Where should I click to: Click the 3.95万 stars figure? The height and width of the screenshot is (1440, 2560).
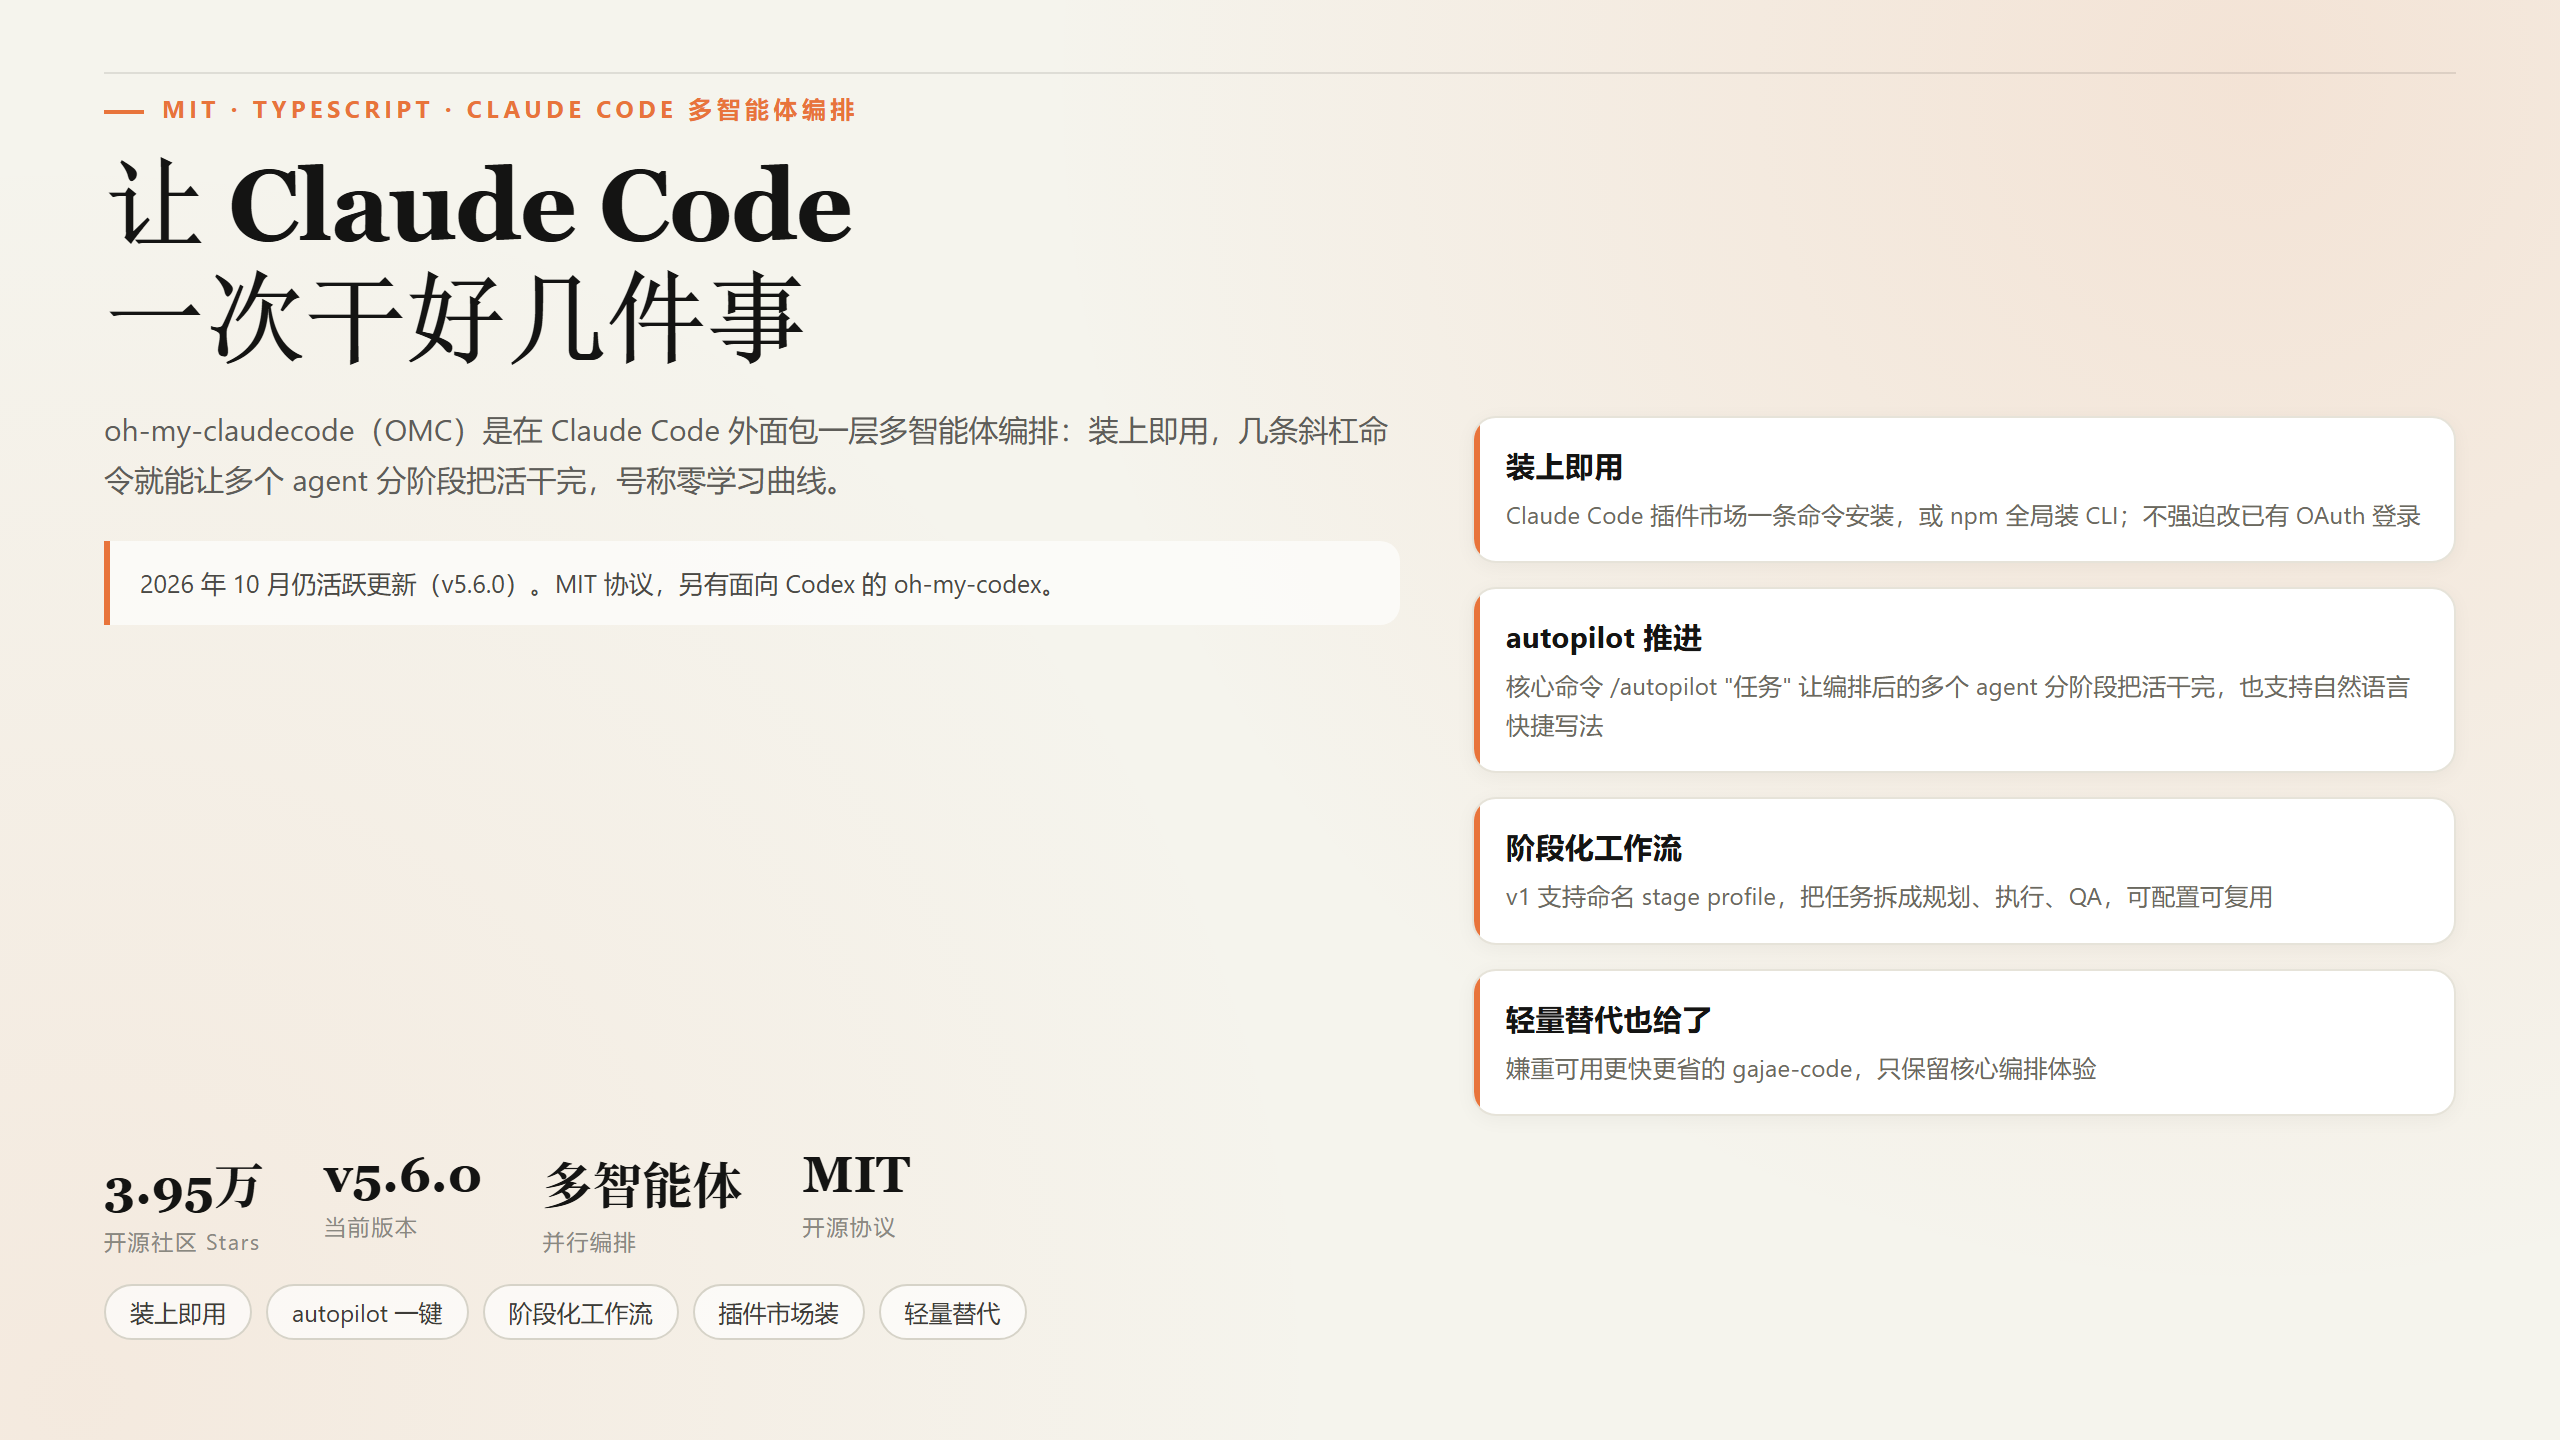(x=183, y=1190)
